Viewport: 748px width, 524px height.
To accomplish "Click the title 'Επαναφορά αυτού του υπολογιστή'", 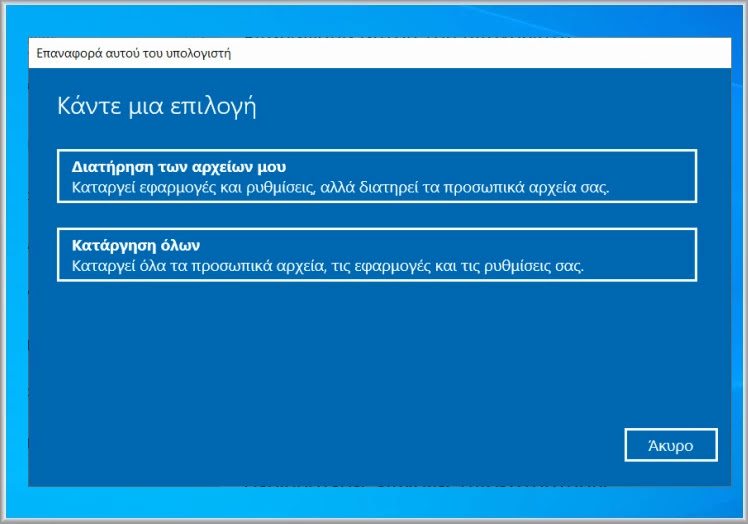I will (134, 53).
